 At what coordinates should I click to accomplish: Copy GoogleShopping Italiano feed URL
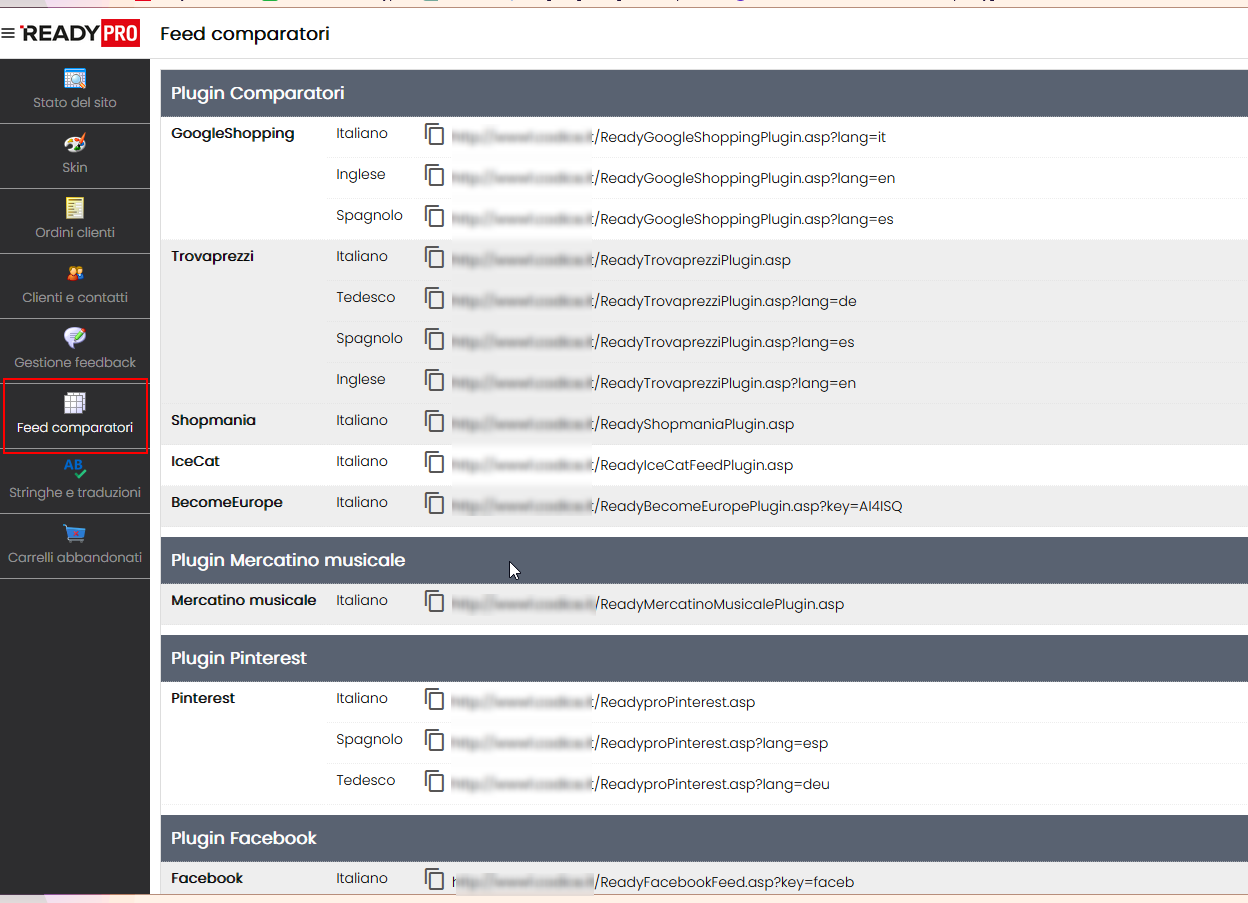(x=434, y=135)
